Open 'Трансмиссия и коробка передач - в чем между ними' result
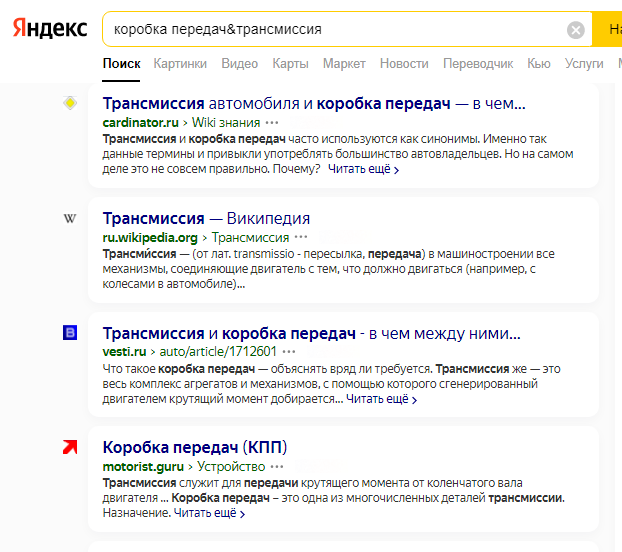The width and height of the screenshot is (622, 552). 311,334
